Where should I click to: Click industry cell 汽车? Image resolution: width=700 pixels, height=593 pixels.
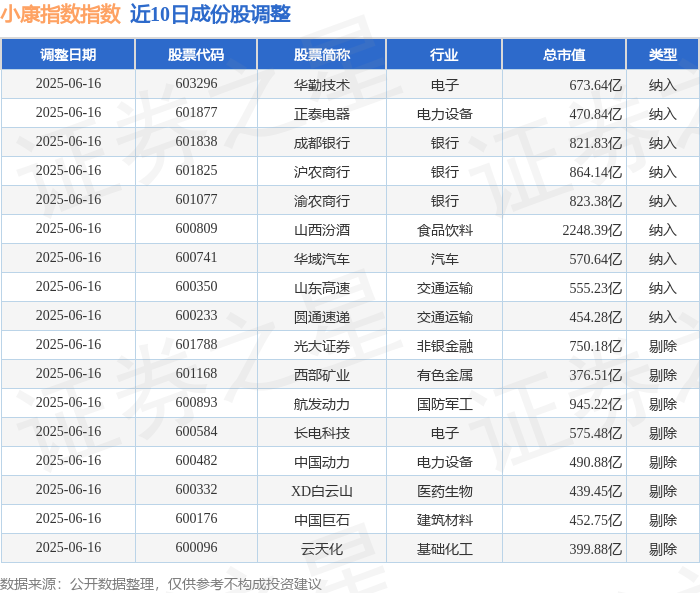click(x=445, y=259)
